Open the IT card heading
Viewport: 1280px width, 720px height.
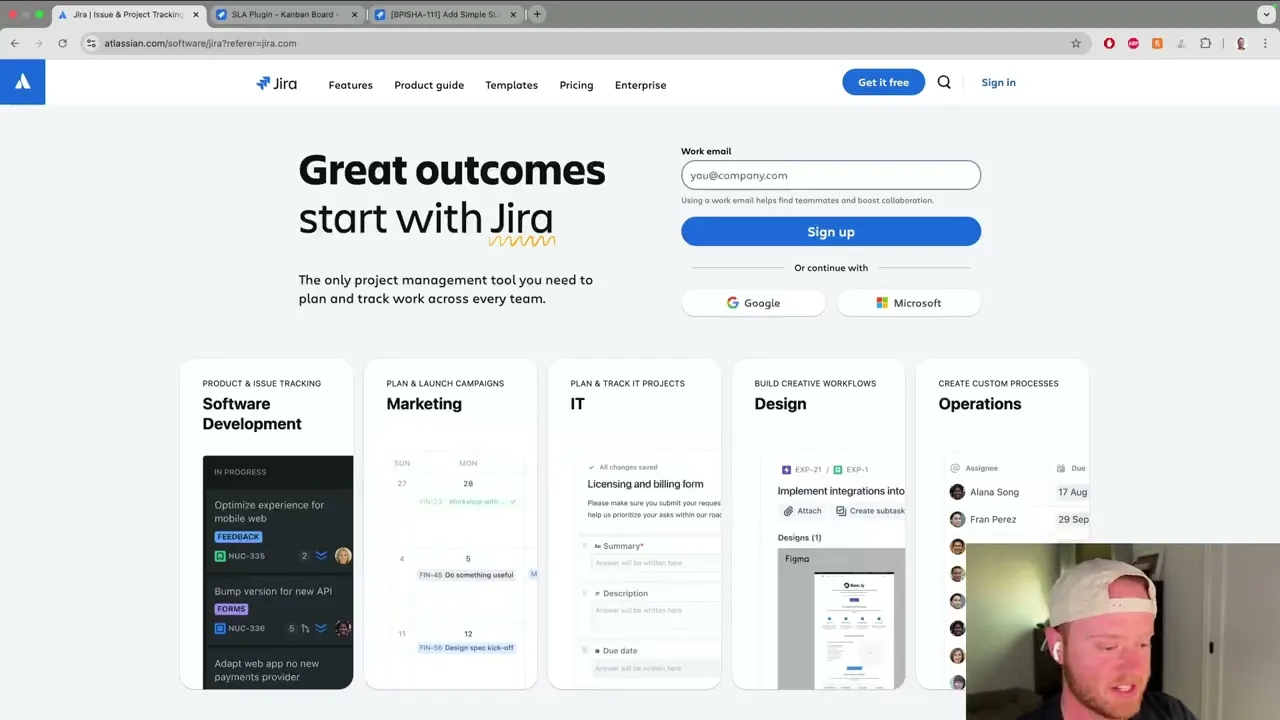577,404
